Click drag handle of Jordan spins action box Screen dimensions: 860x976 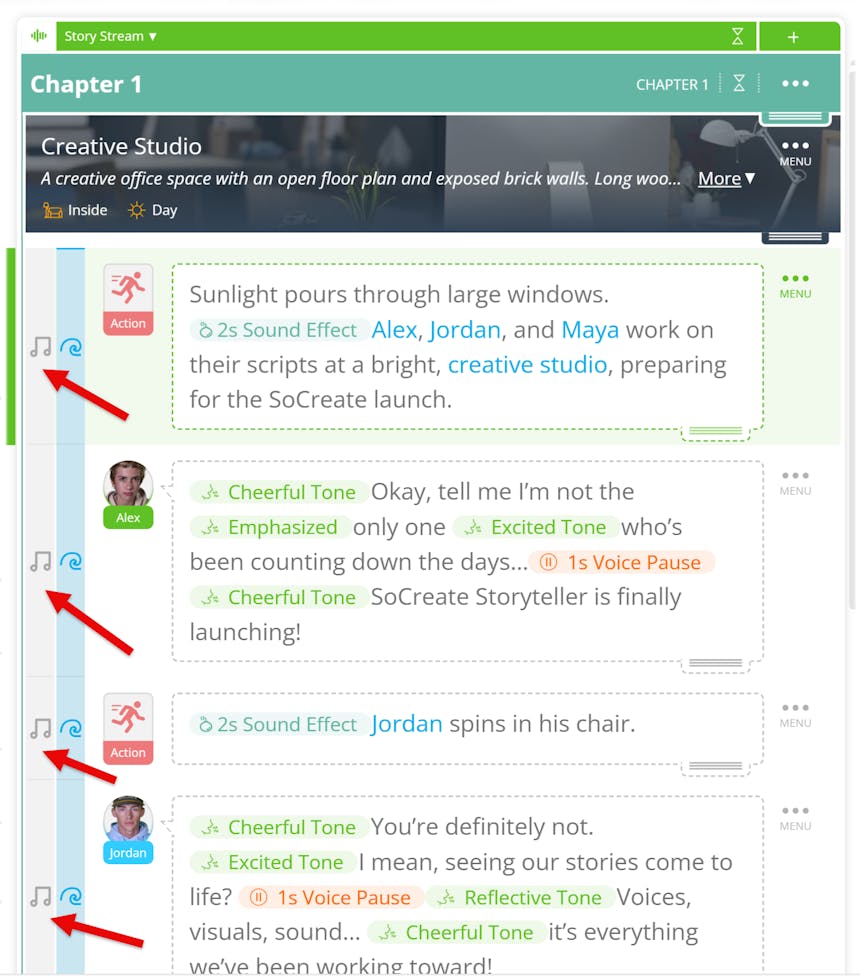[716, 767]
